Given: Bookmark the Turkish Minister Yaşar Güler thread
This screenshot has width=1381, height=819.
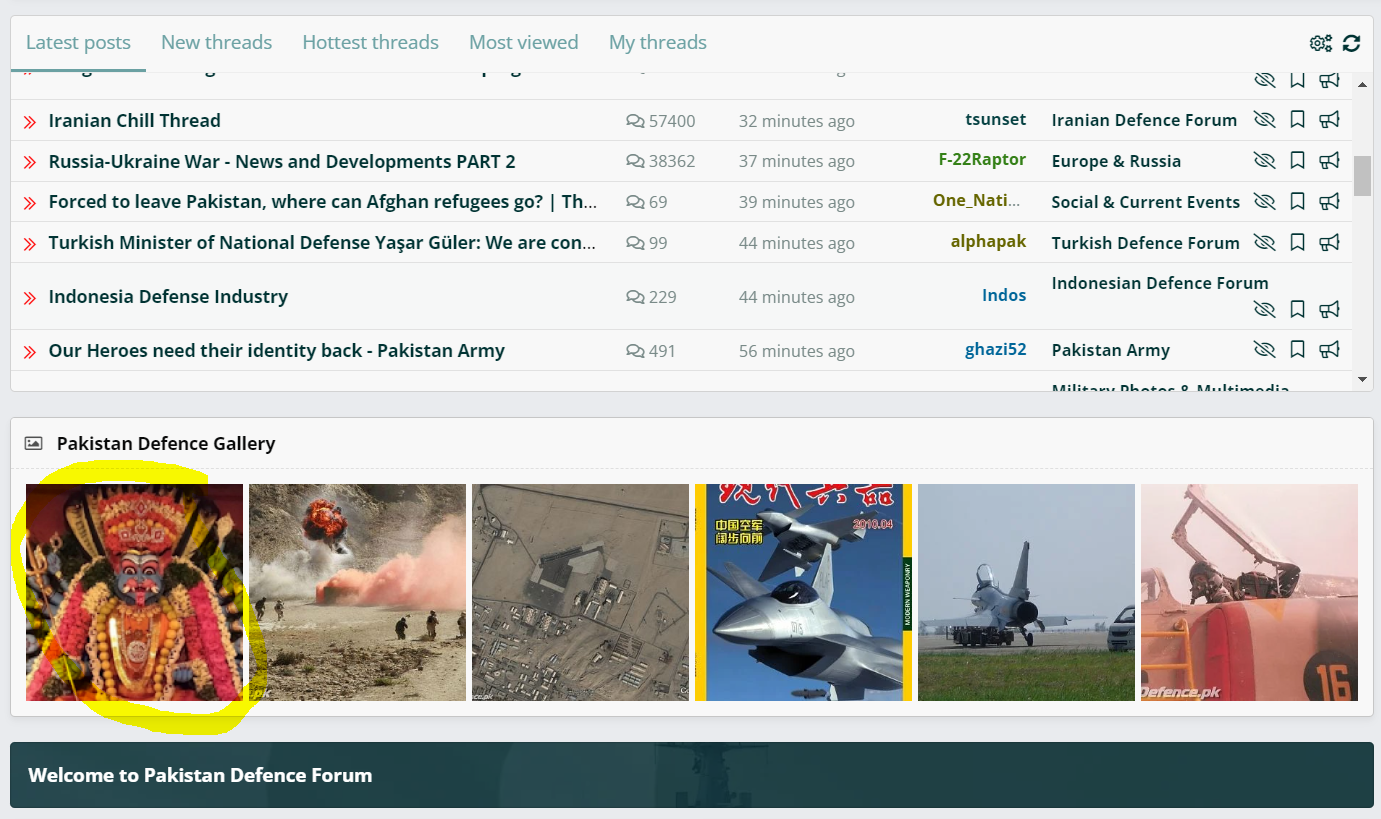Looking at the screenshot, I should coord(1297,243).
